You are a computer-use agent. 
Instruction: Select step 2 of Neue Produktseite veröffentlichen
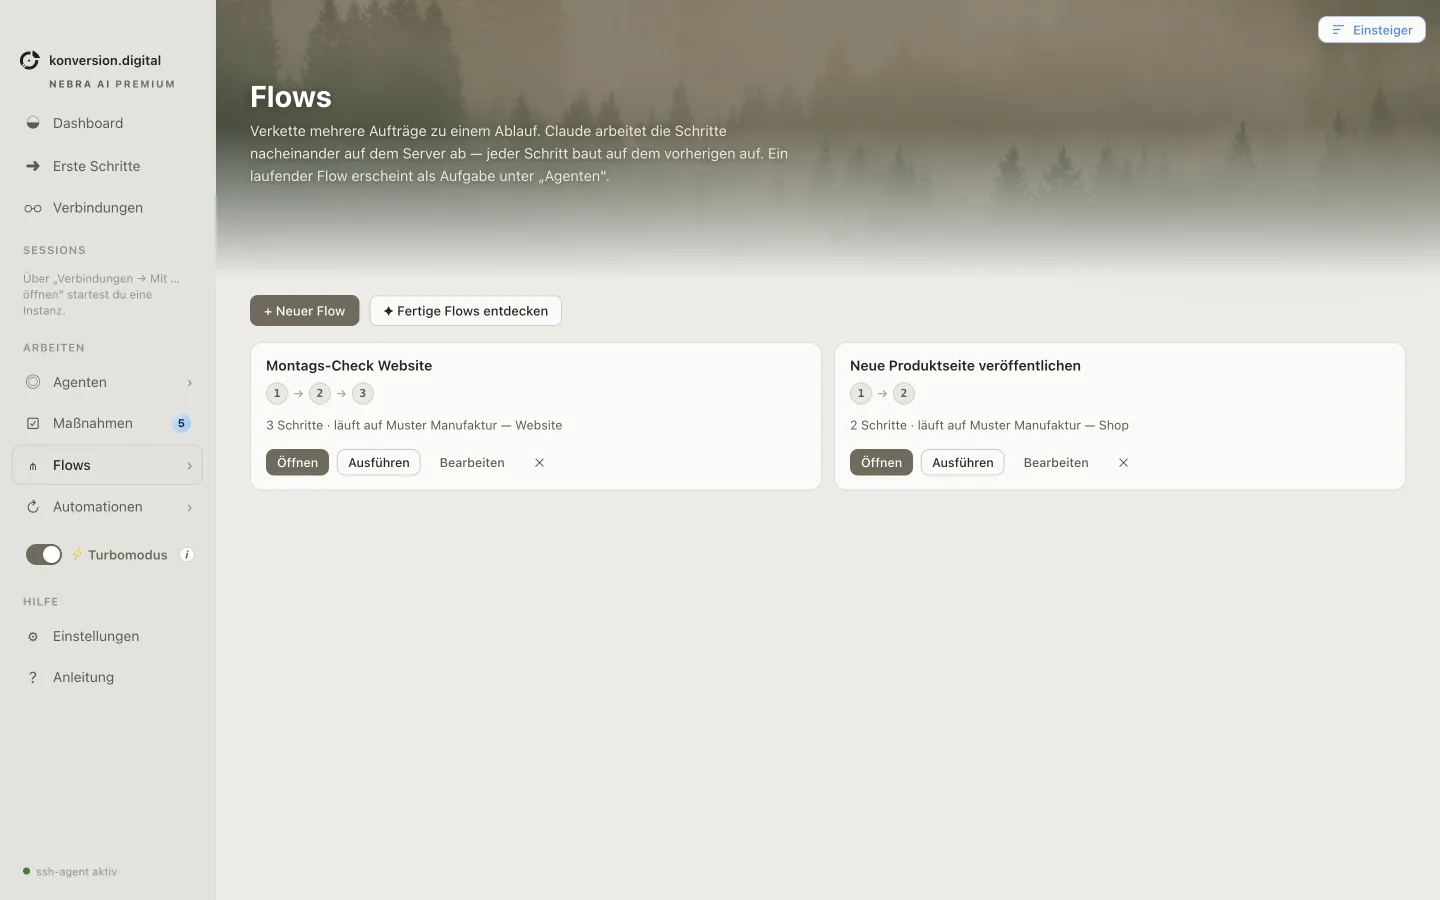click(904, 394)
